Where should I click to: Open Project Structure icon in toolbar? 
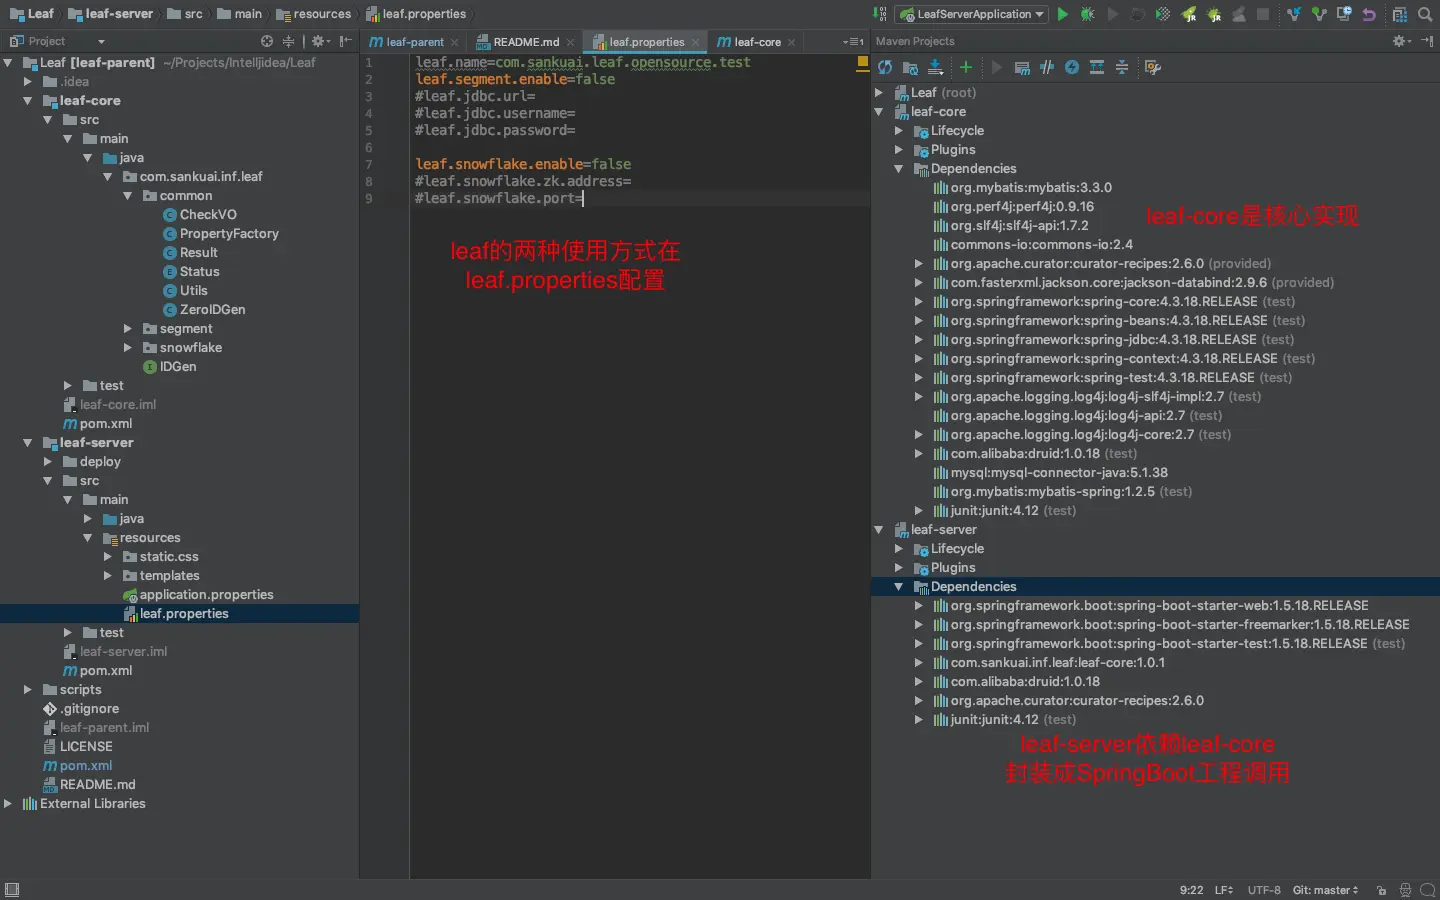tap(1400, 14)
